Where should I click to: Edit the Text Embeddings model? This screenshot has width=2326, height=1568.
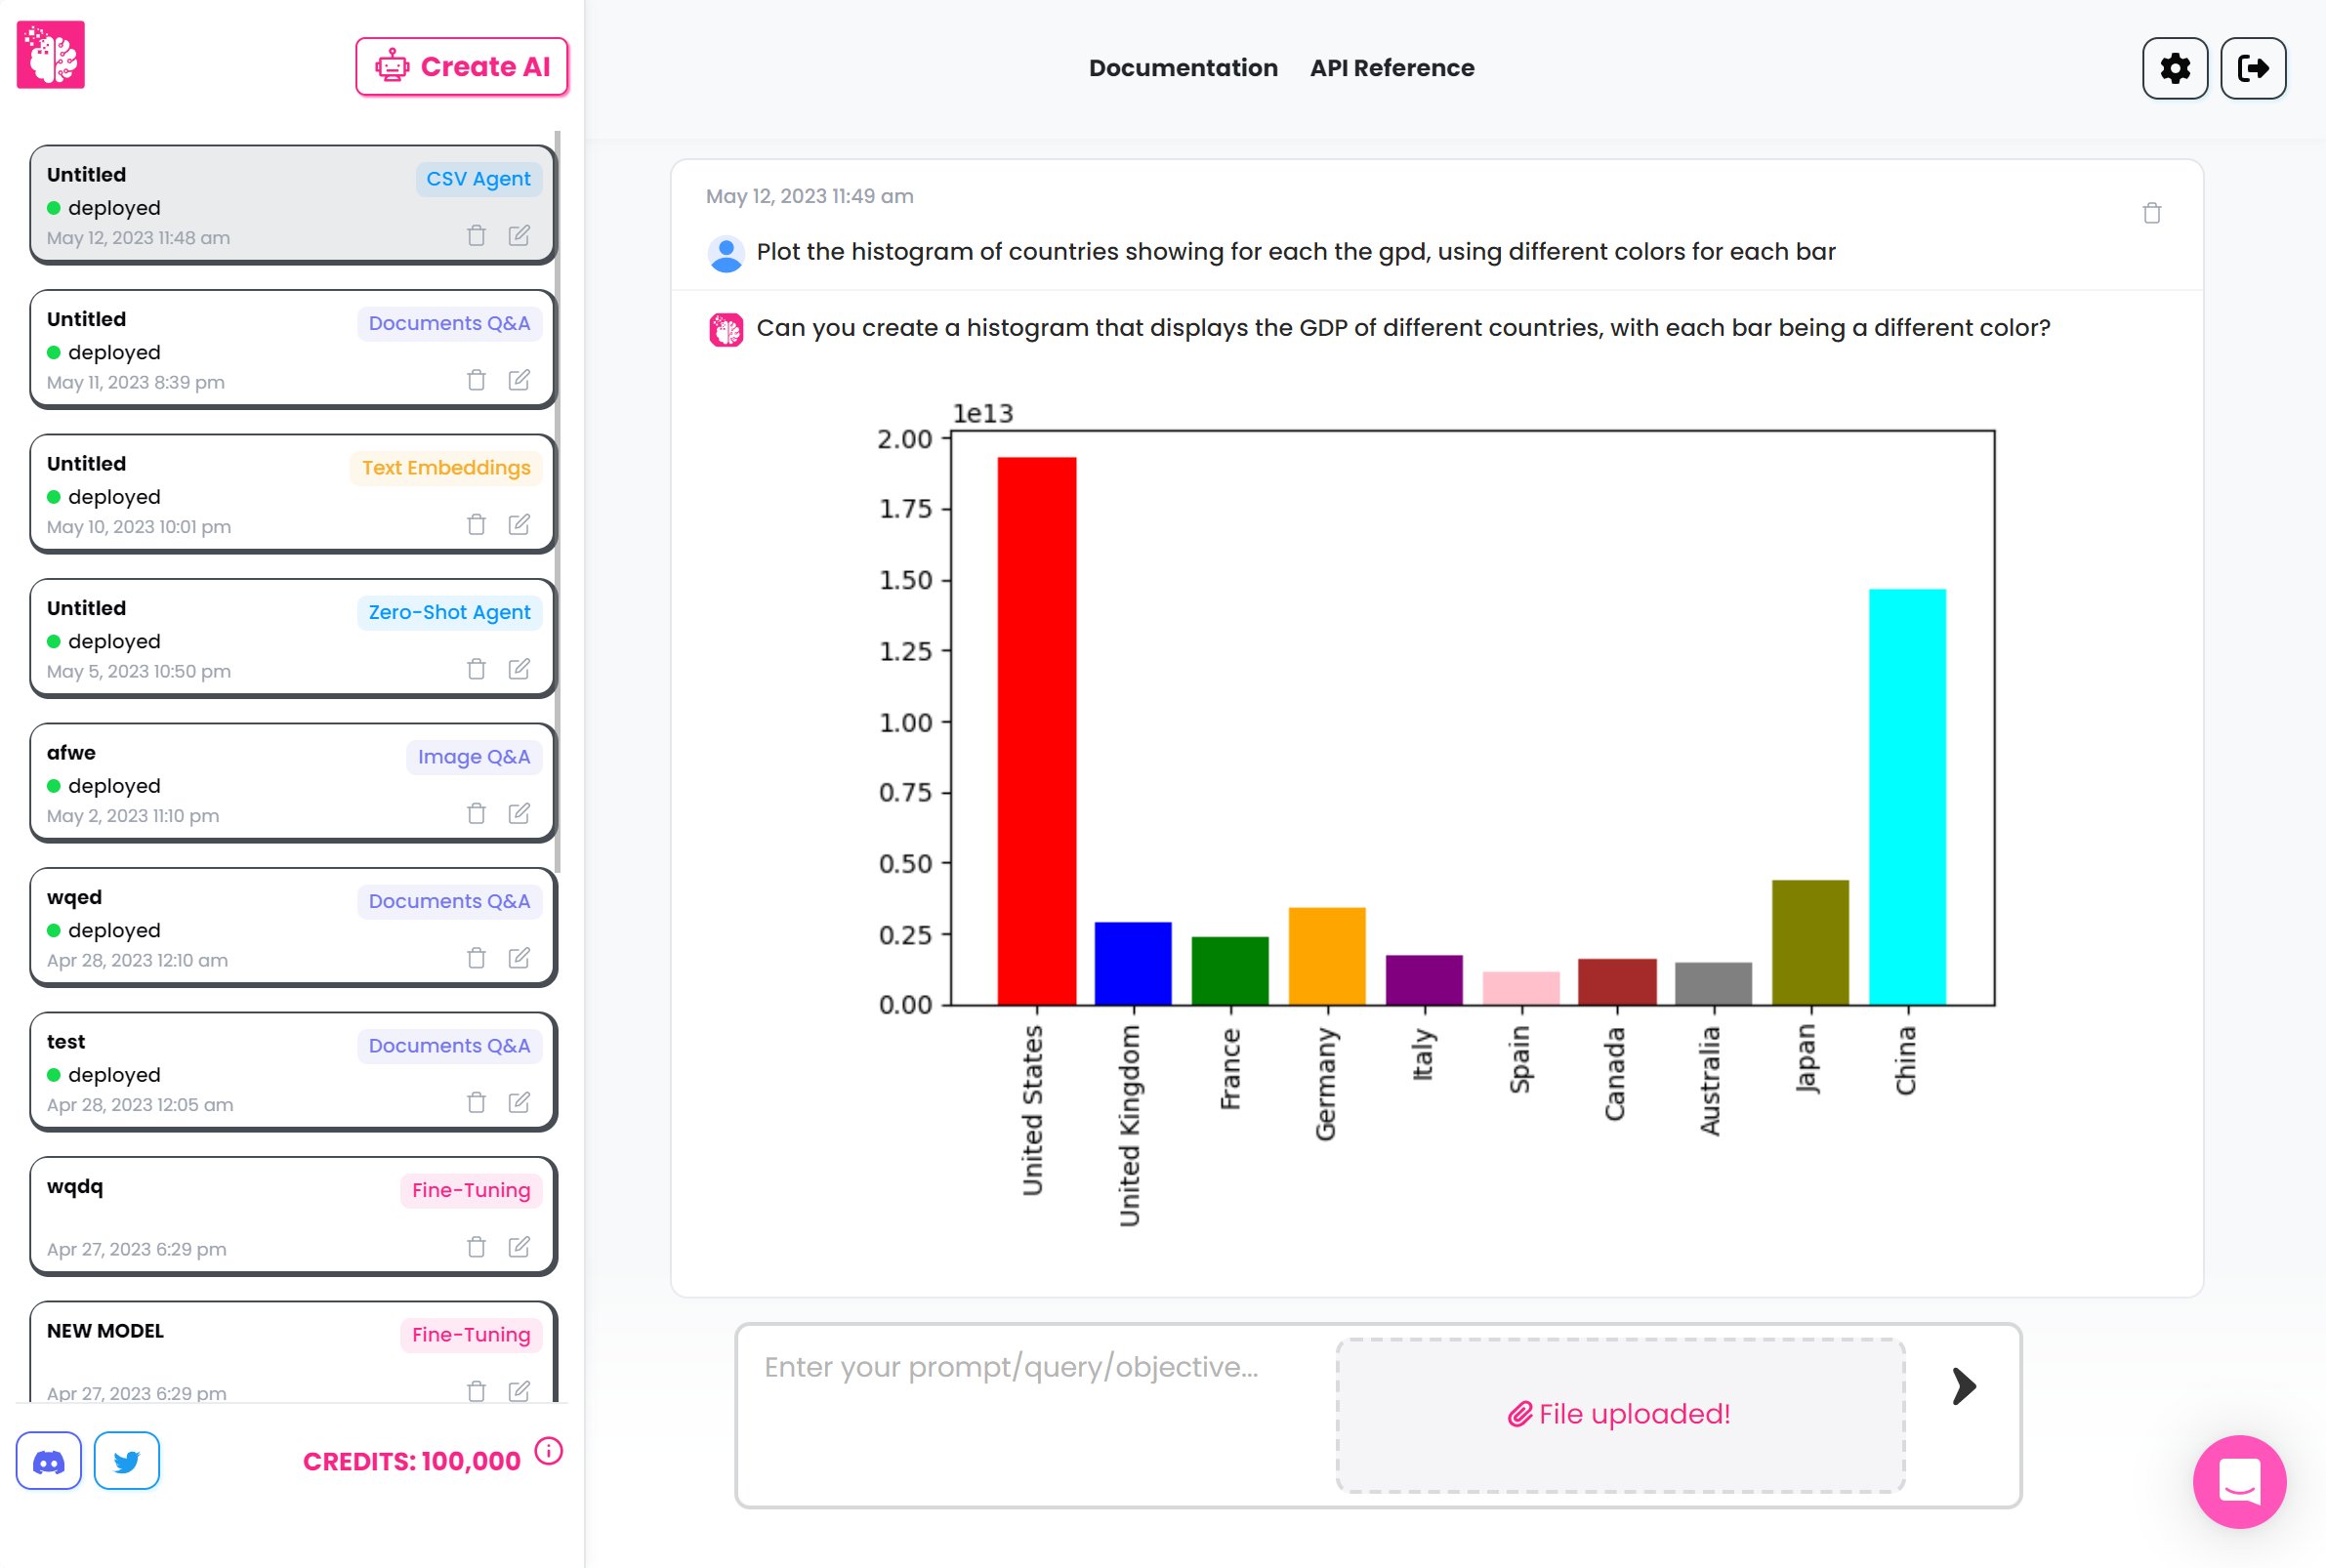point(519,525)
